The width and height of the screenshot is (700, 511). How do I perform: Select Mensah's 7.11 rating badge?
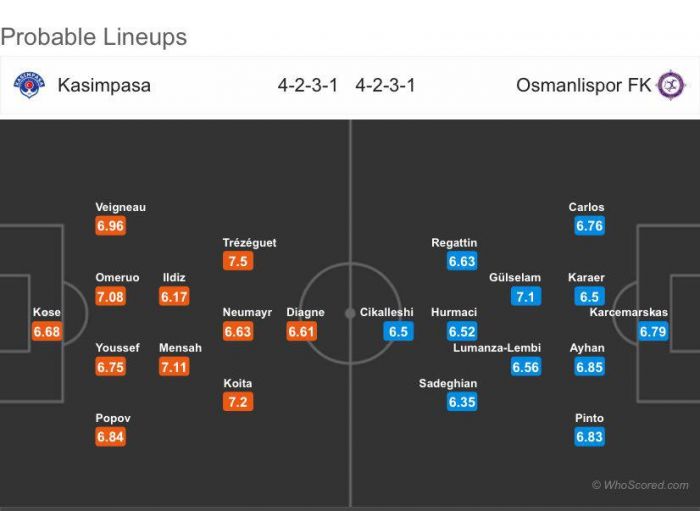[174, 367]
